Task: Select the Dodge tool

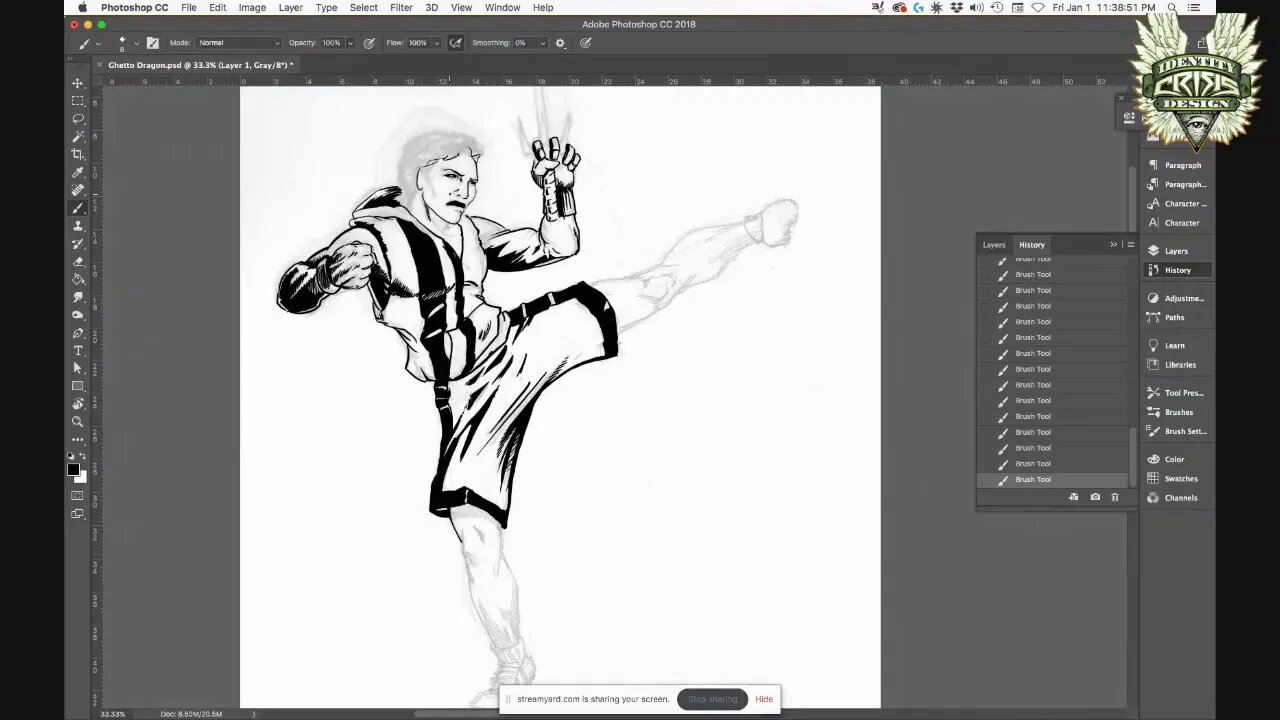Action: 78,315
